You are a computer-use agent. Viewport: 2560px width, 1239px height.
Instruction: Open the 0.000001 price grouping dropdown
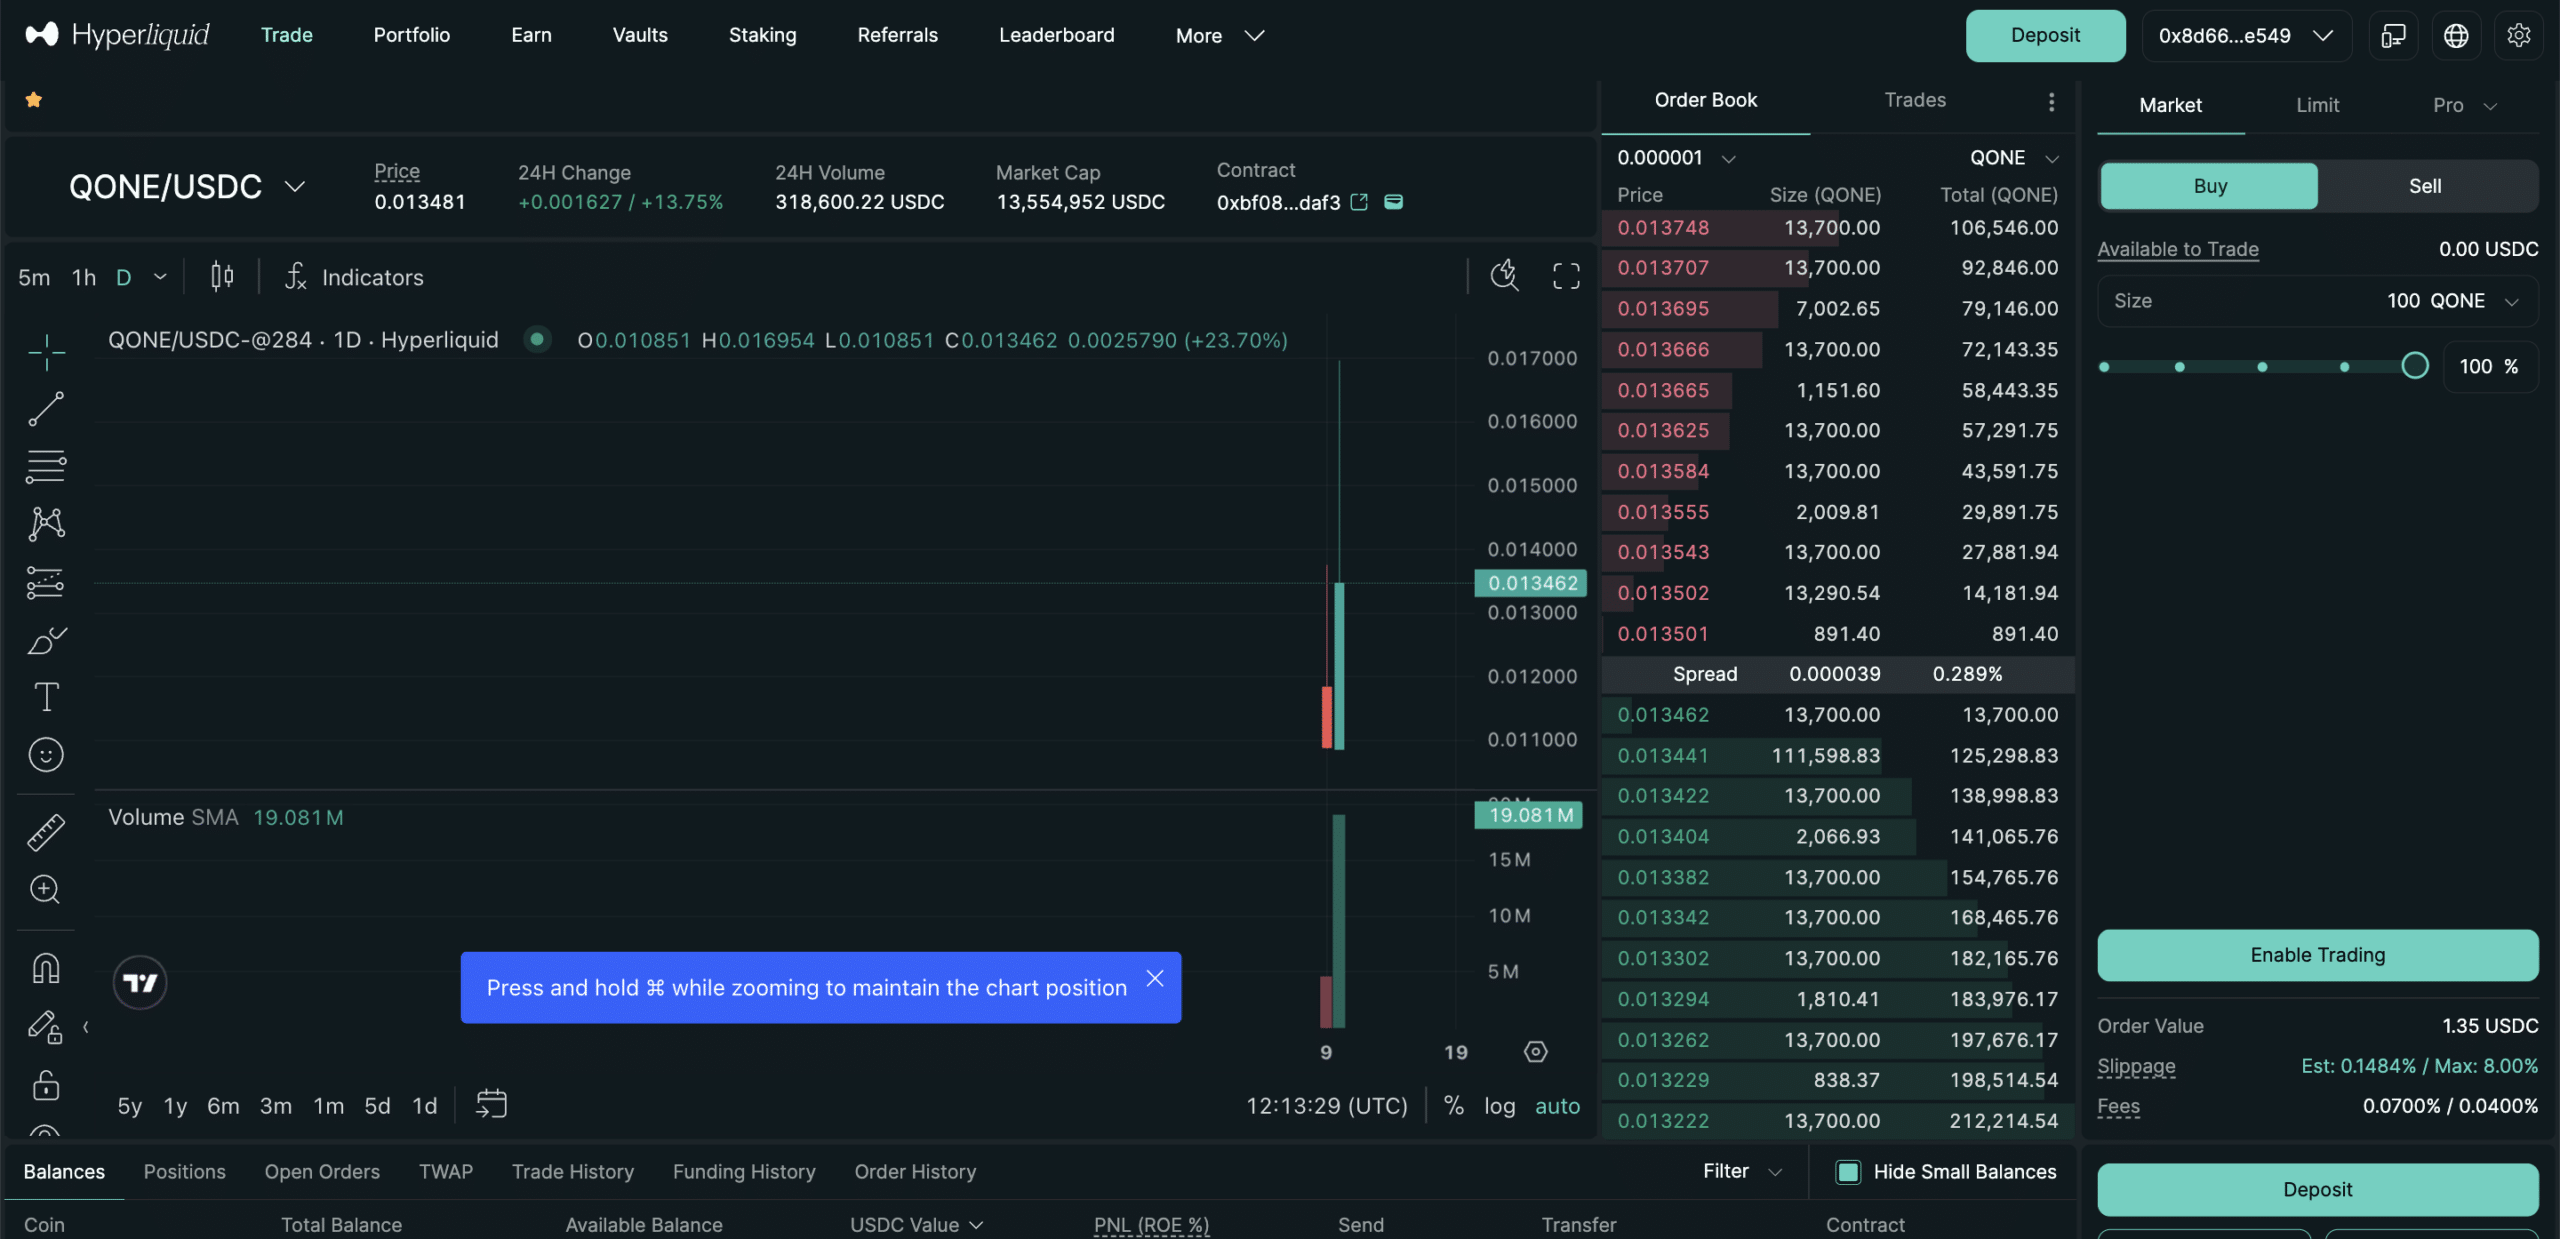1676,158
